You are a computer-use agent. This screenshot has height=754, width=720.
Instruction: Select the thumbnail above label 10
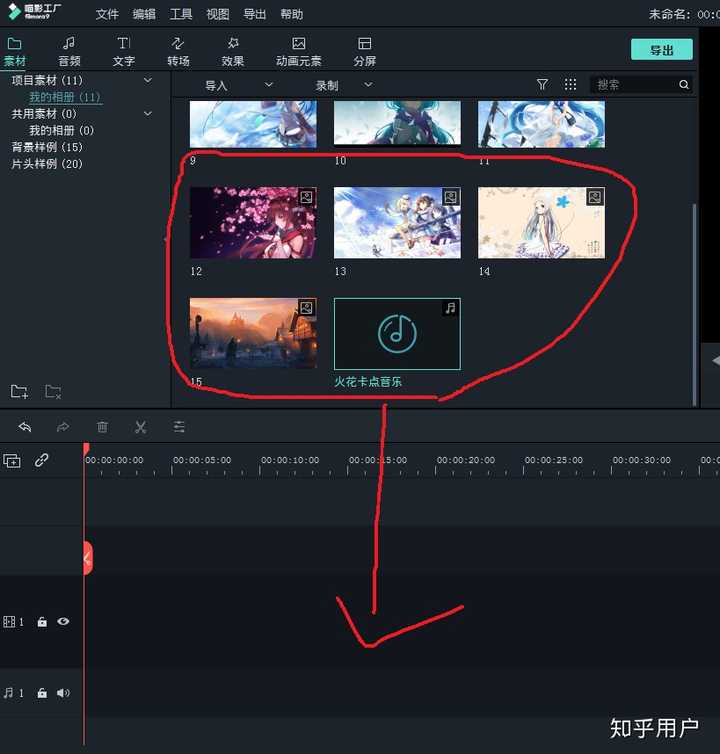[x=397, y=123]
